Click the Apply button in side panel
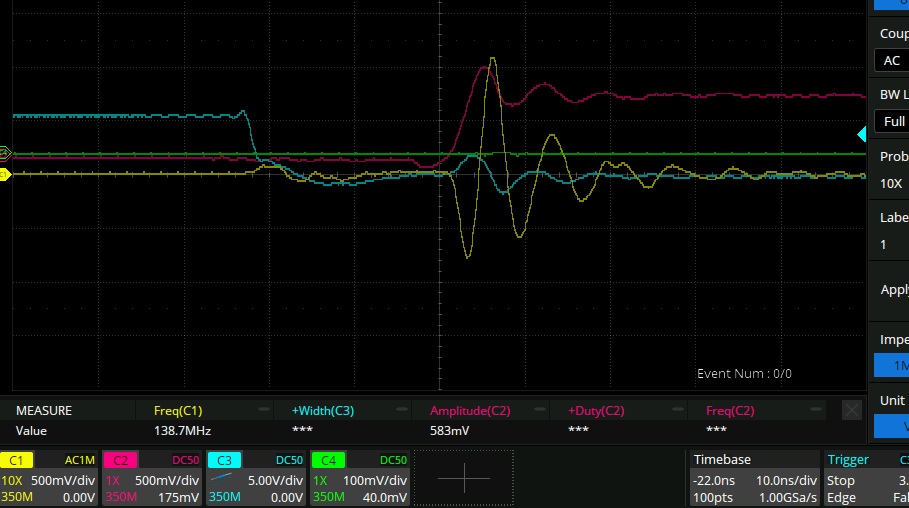Screen dimensions: 909x508 coord(893,290)
